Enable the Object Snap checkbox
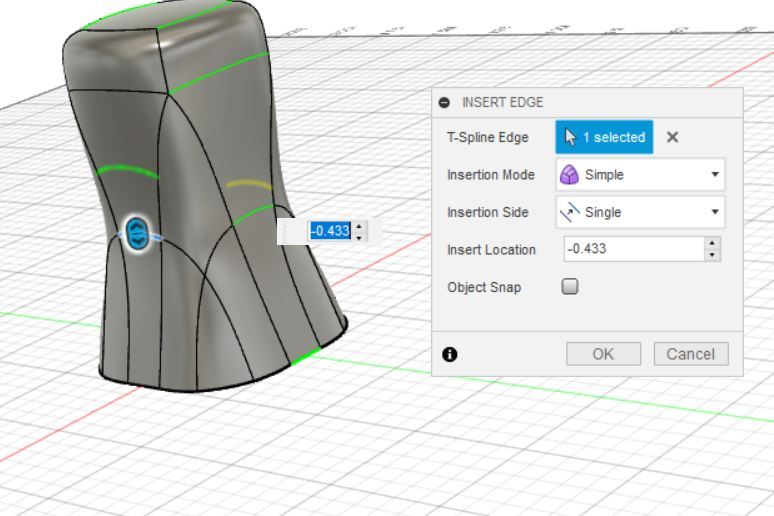Viewport: 774px width, 516px height. [570, 286]
